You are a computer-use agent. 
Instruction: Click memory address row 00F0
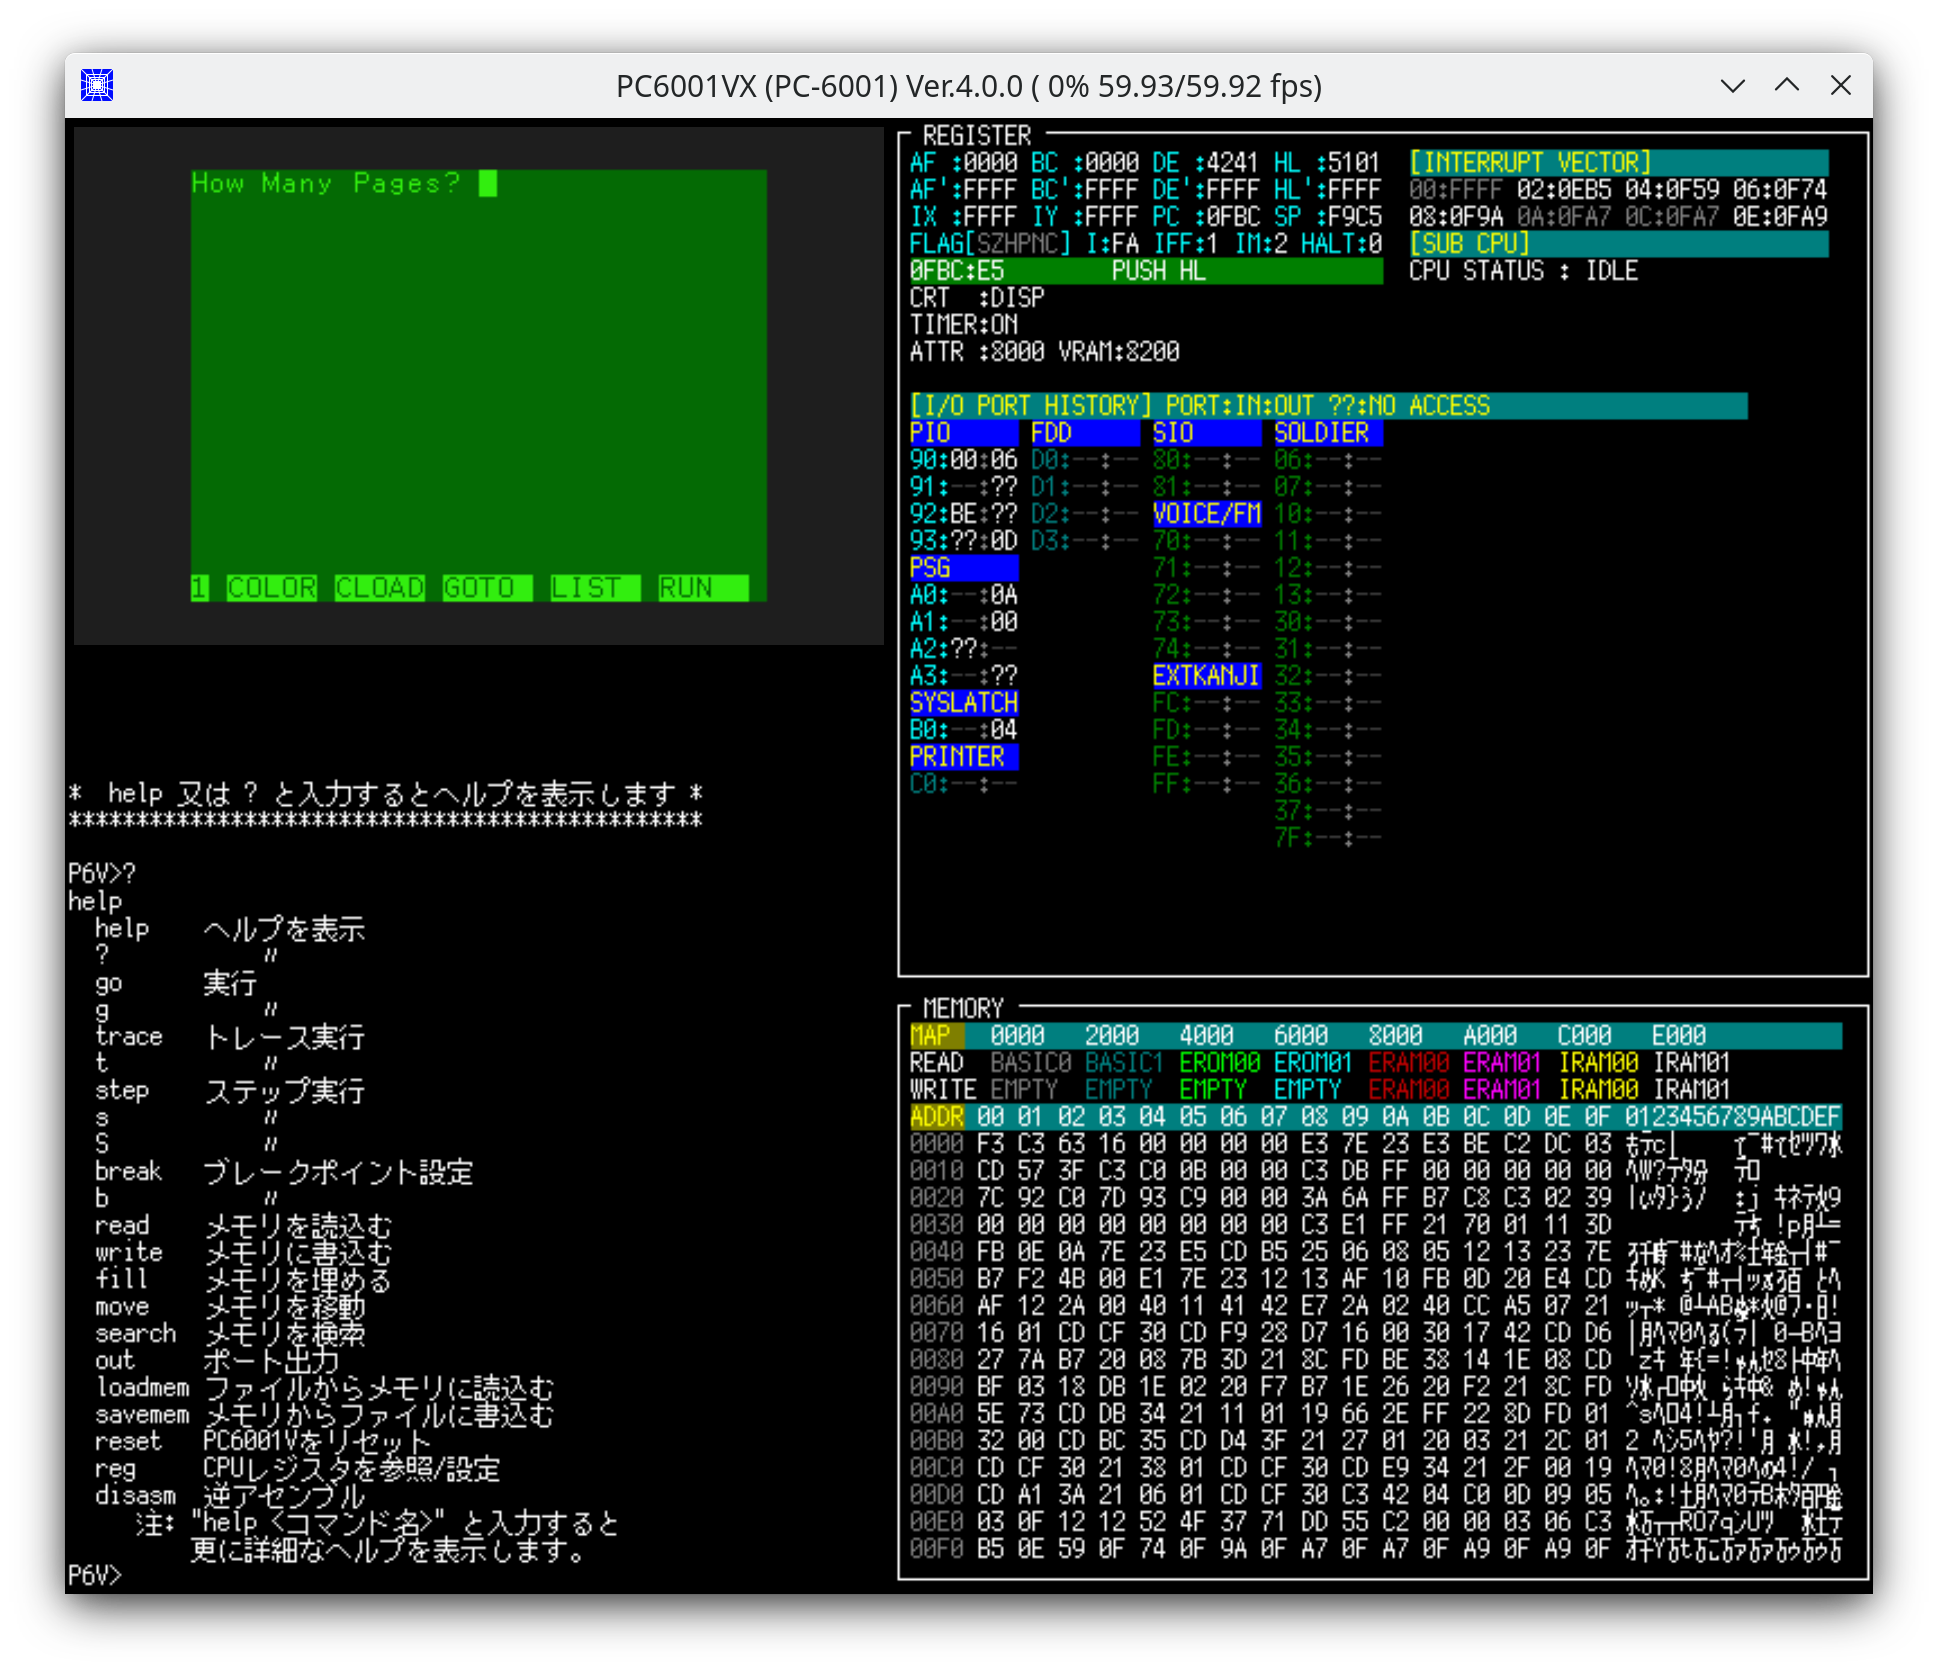[x=1375, y=1548]
